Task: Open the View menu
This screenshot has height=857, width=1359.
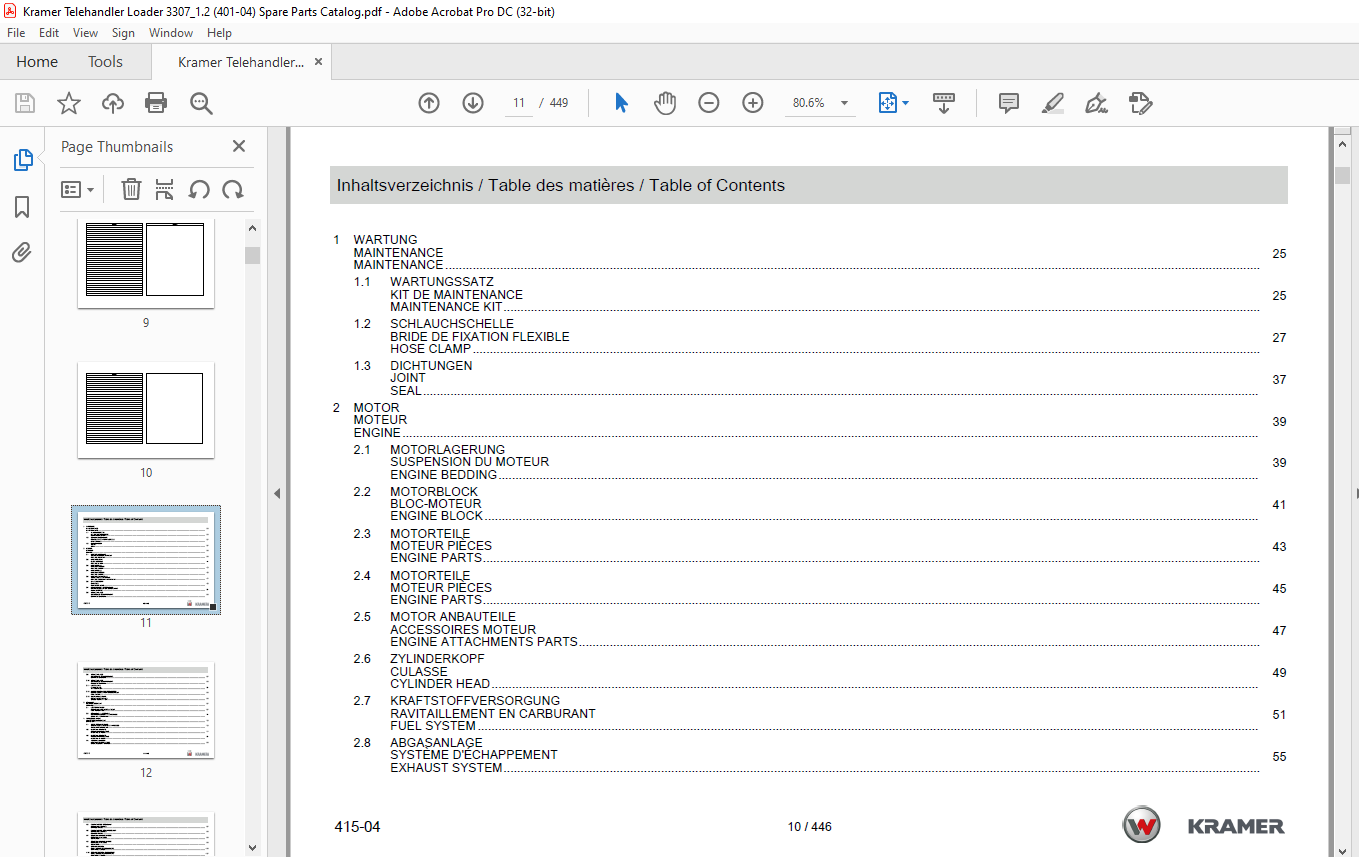Action: point(86,33)
